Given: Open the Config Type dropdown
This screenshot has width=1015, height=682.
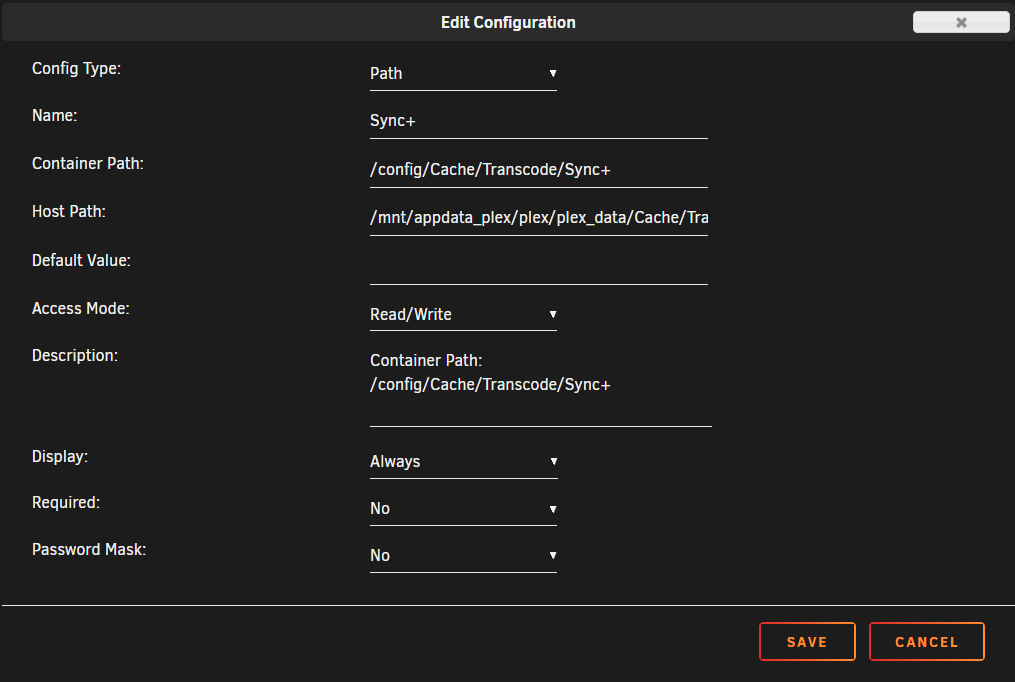Looking at the screenshot, I should click(x=463, y=73).
